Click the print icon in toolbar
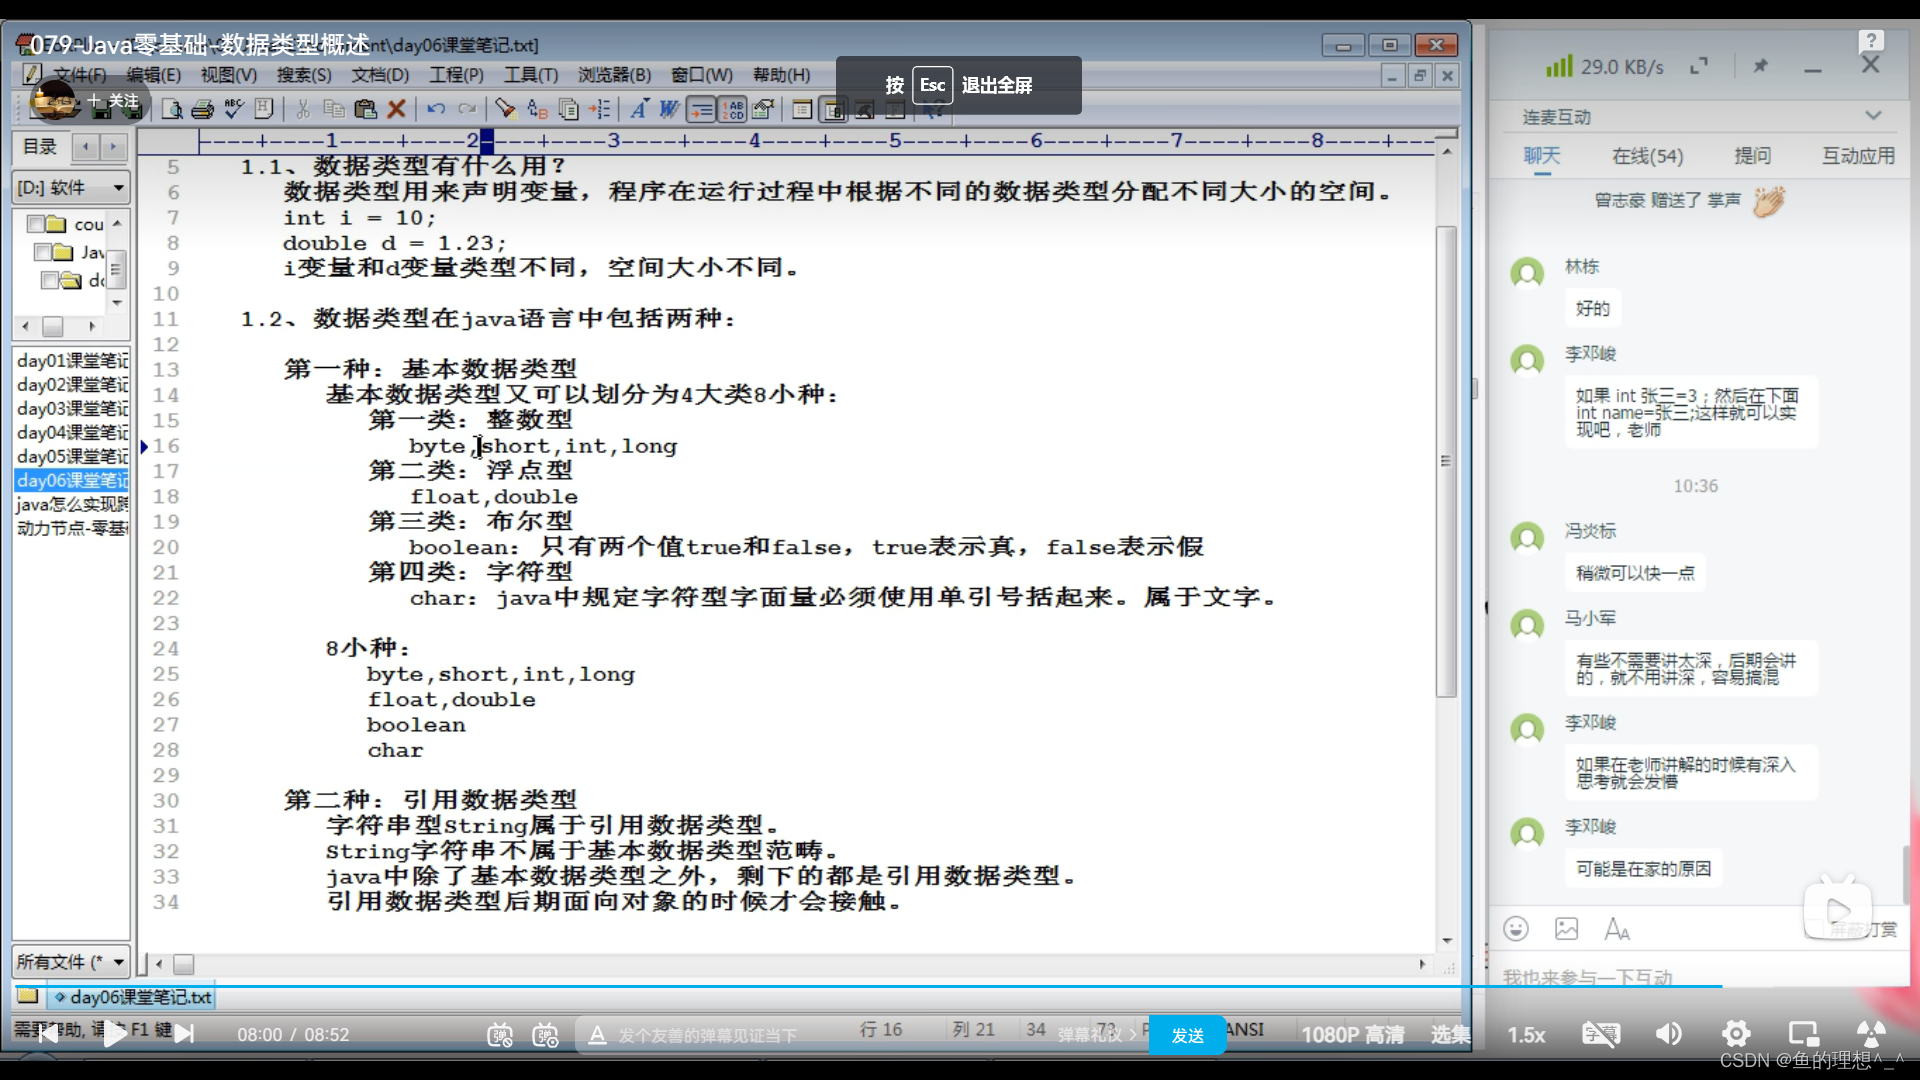The height and width of the screenshot is (1080, 1920). click(203, 109)
